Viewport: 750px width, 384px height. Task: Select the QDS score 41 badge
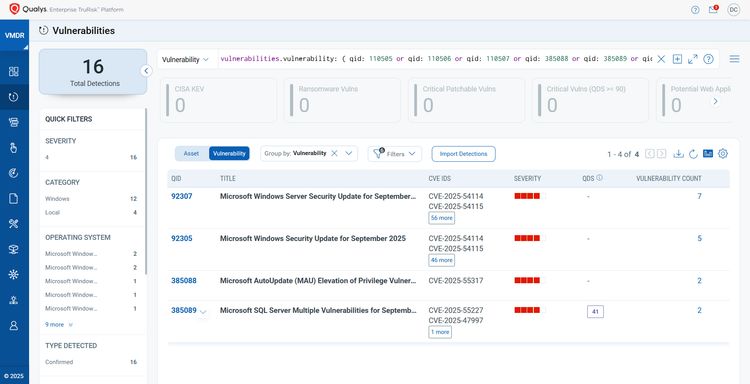(x=596, y=312)
